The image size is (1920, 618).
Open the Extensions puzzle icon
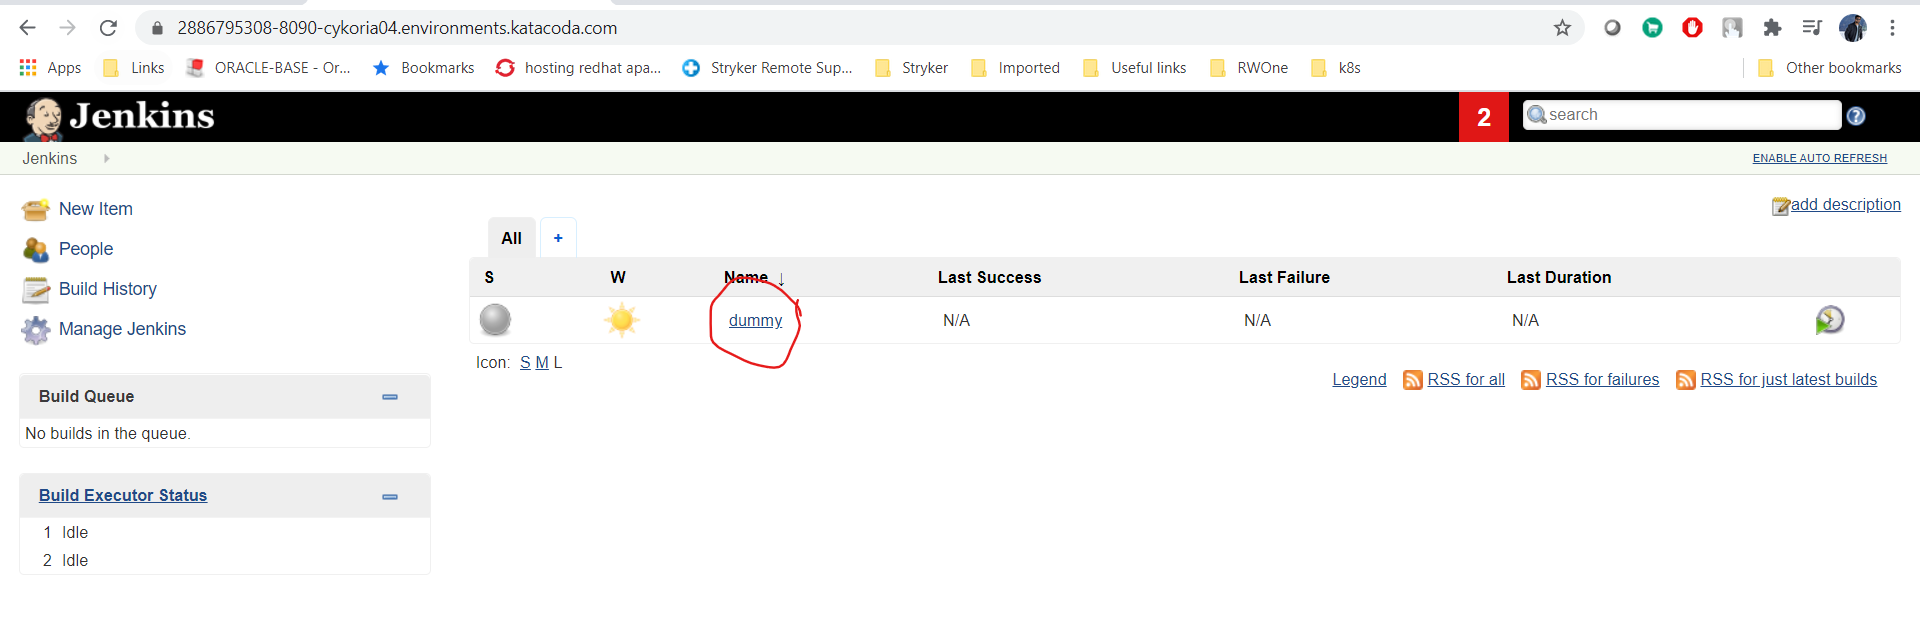(x=1772, y=28)
